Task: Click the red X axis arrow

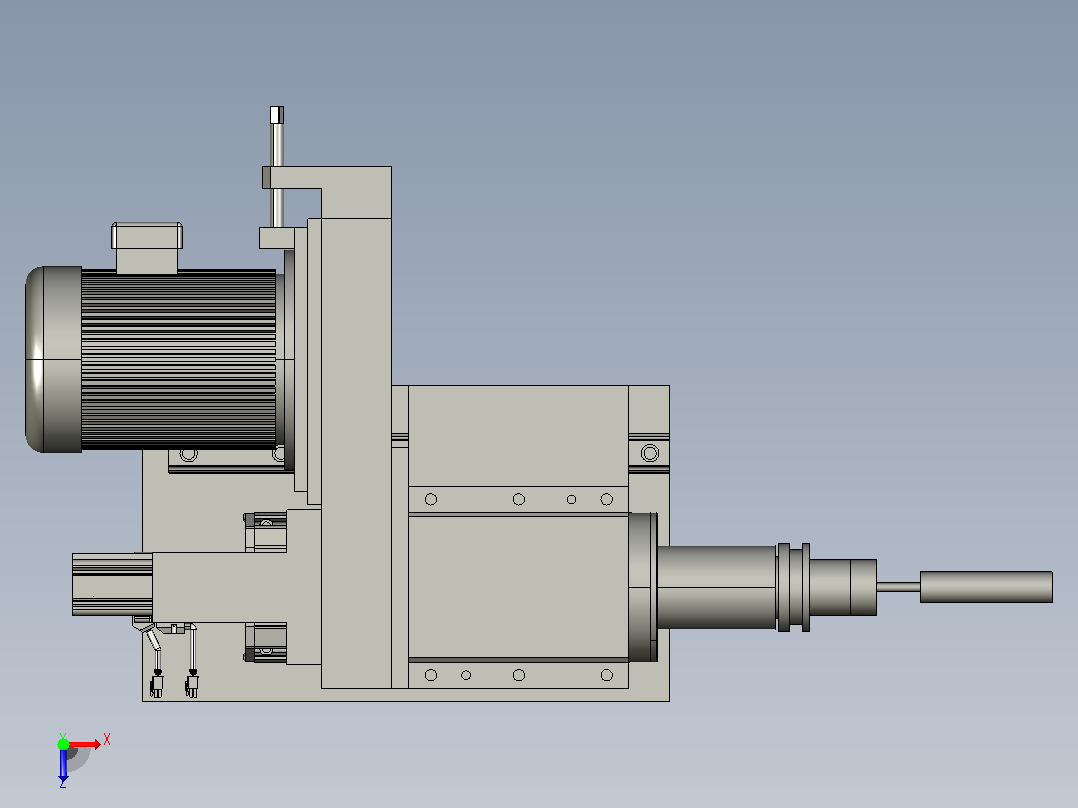Action: (x=85, y=744)
